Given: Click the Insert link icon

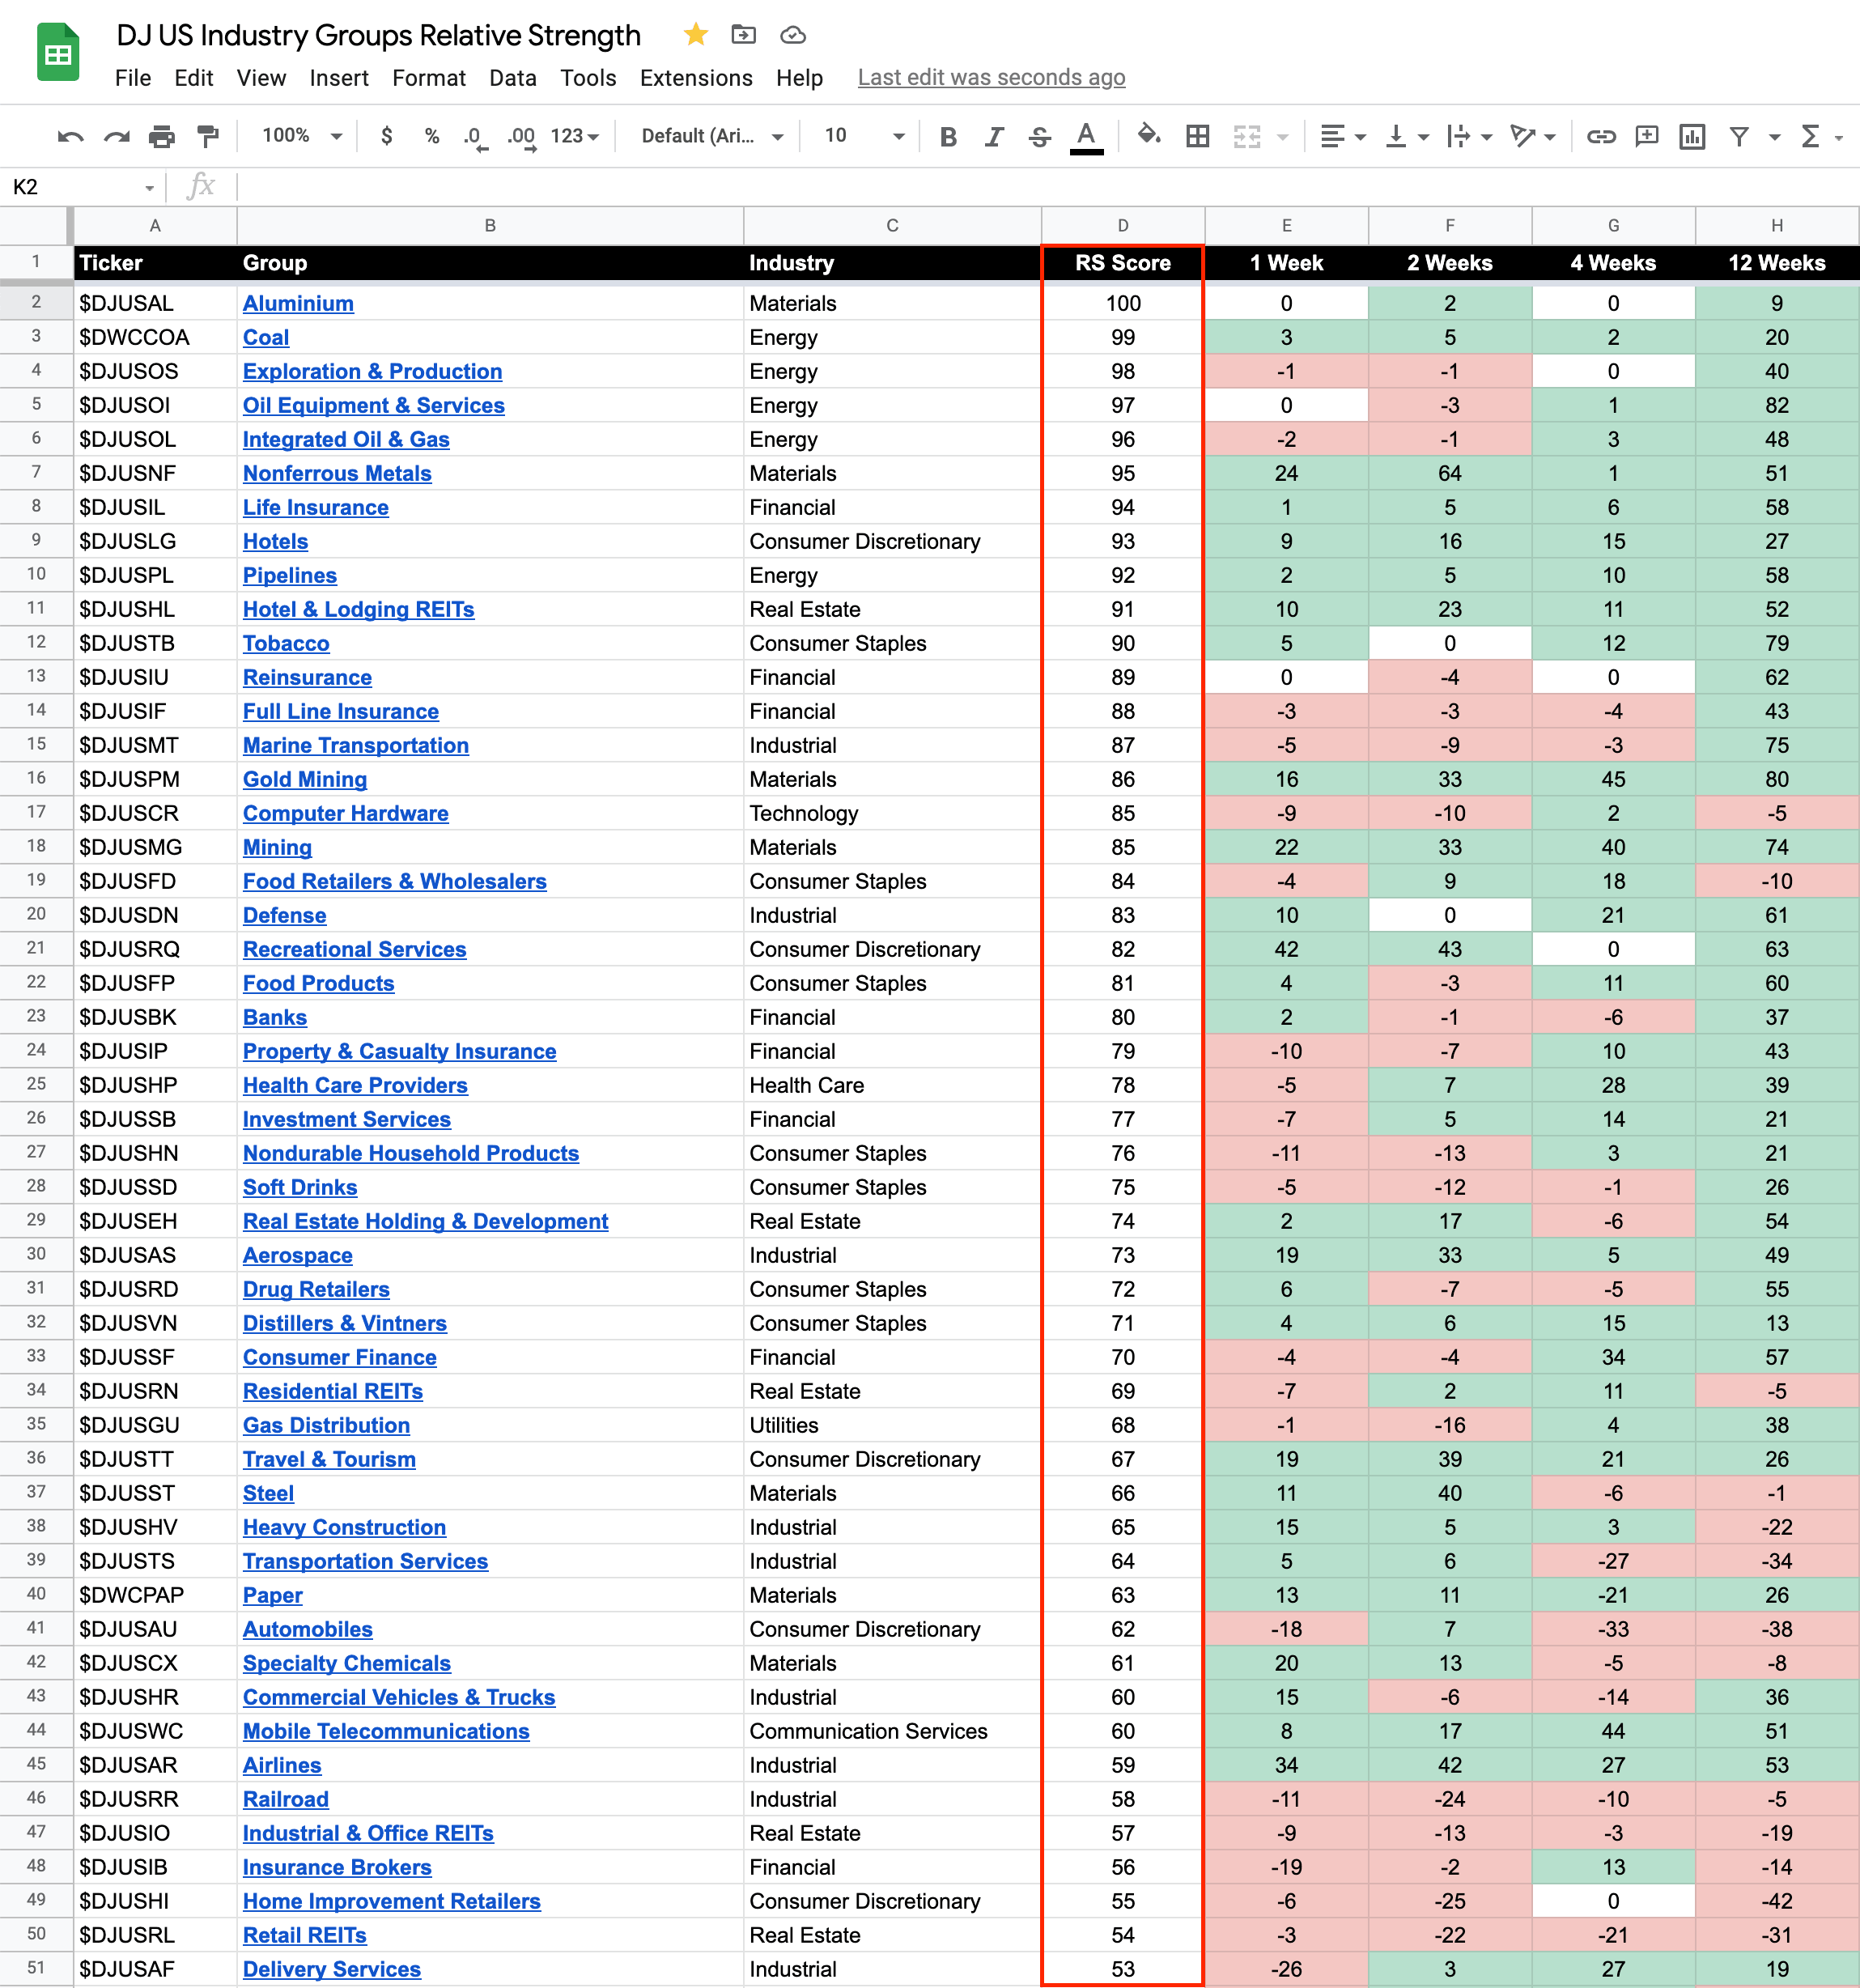Looking at the screenshot, I should tap(1600, 137).
